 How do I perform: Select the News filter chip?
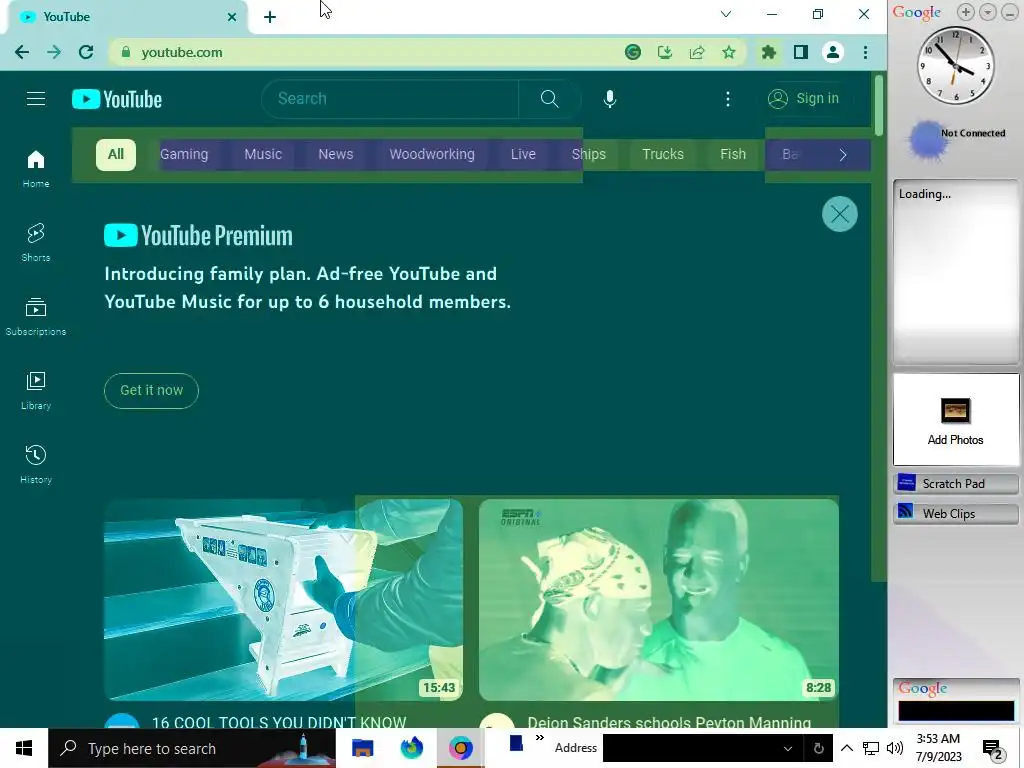[336, 155]
